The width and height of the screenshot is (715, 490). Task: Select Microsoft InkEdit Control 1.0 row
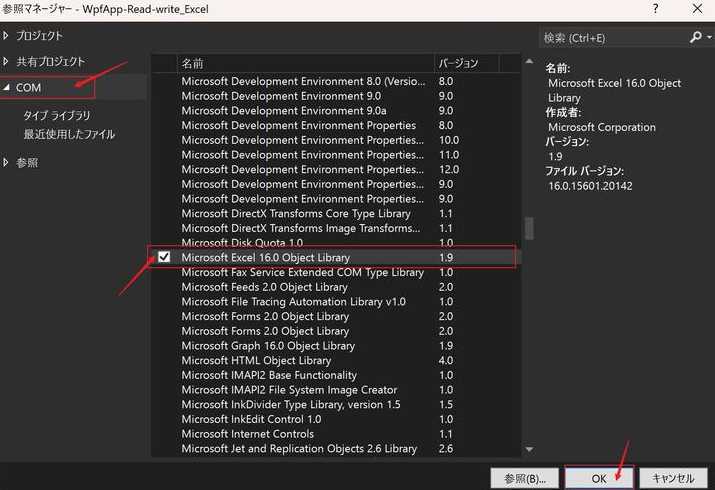(335, 419)
